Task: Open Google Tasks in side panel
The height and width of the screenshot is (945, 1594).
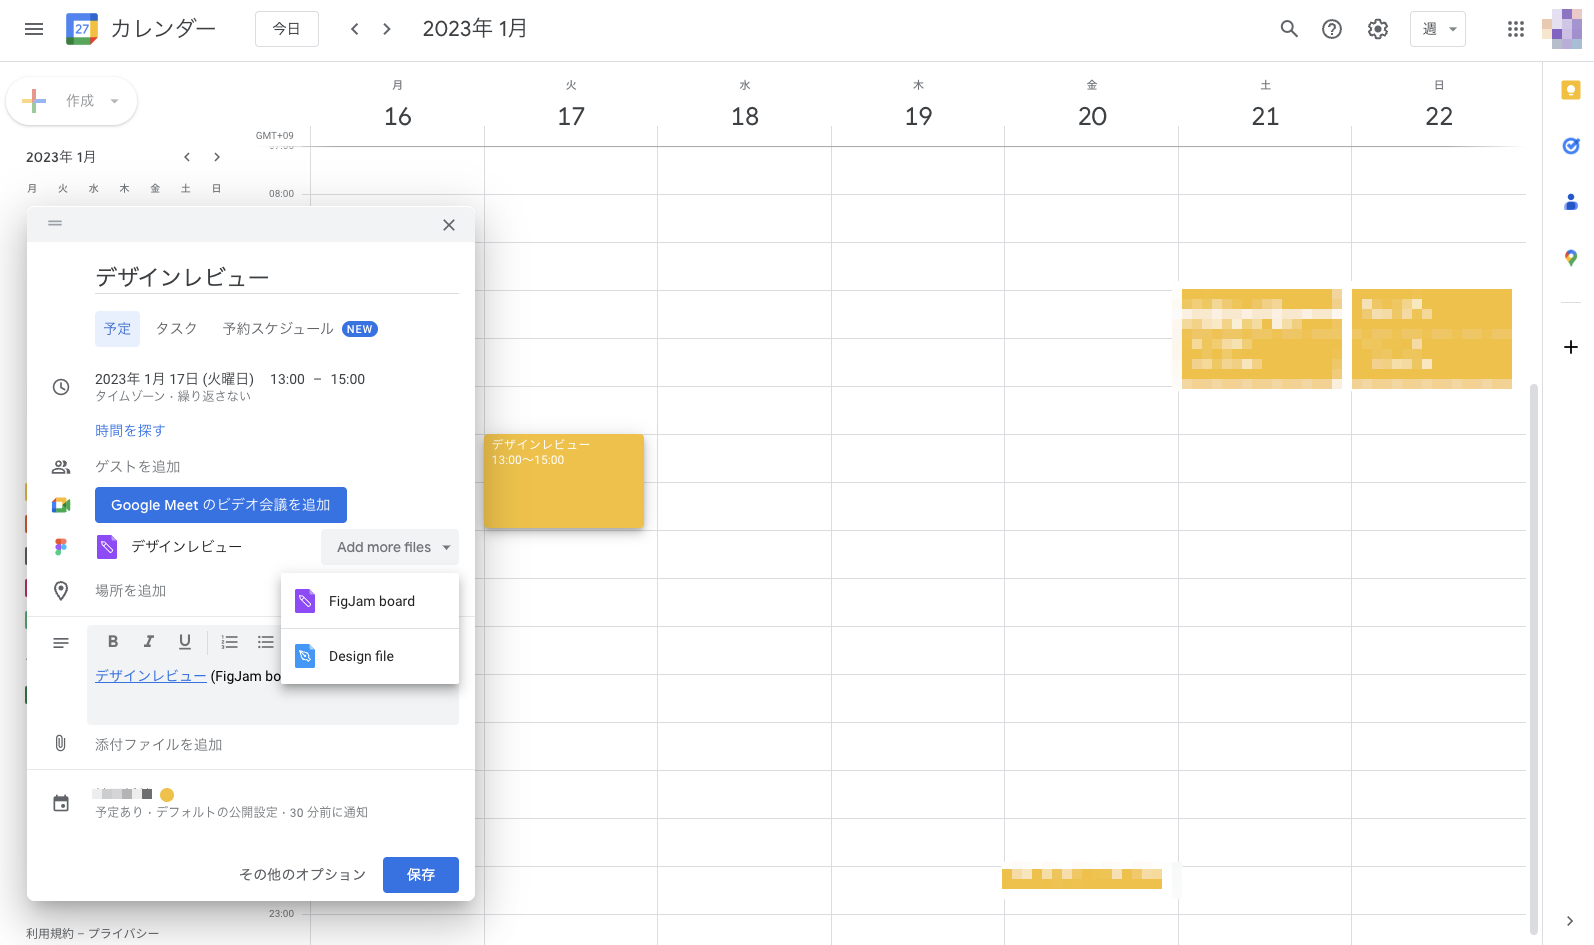Action: 1570,146
